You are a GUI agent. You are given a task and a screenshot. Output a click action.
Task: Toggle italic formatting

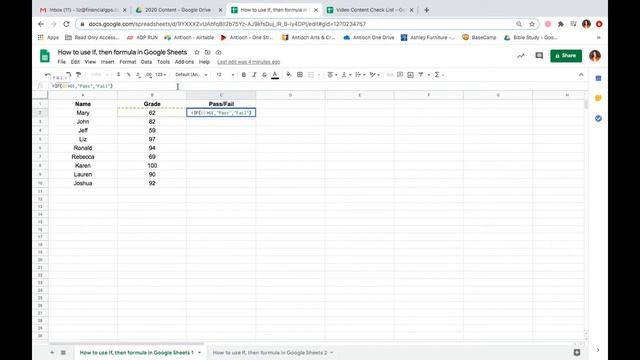click(254, 75)
